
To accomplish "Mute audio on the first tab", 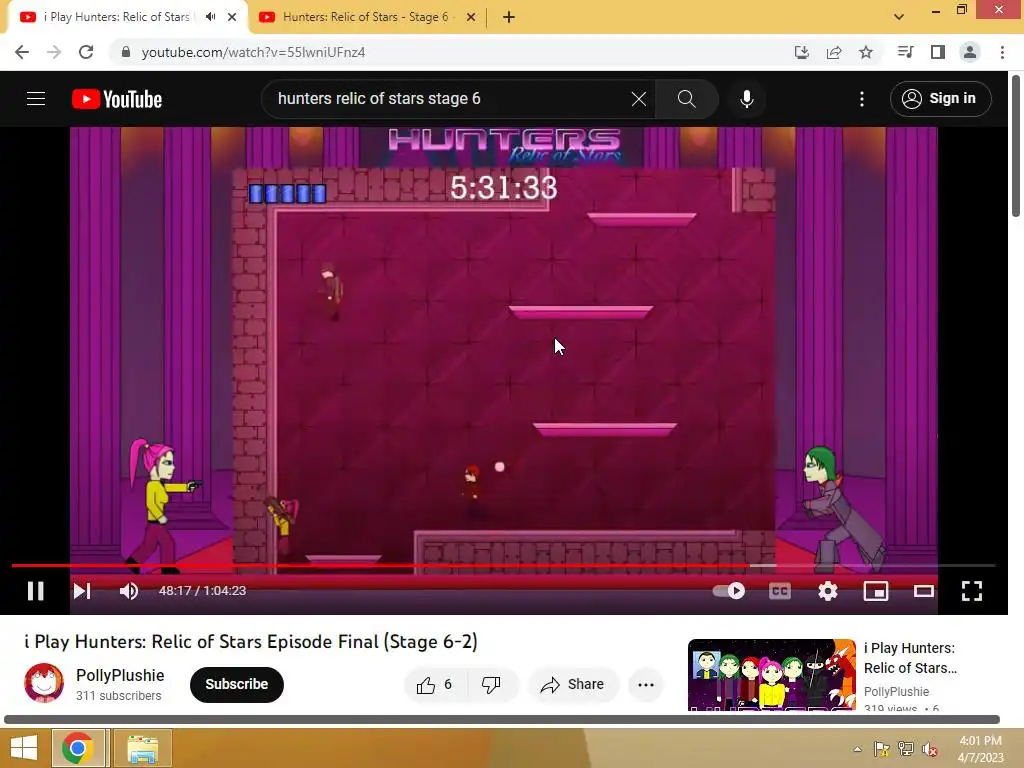I will 210,17.
